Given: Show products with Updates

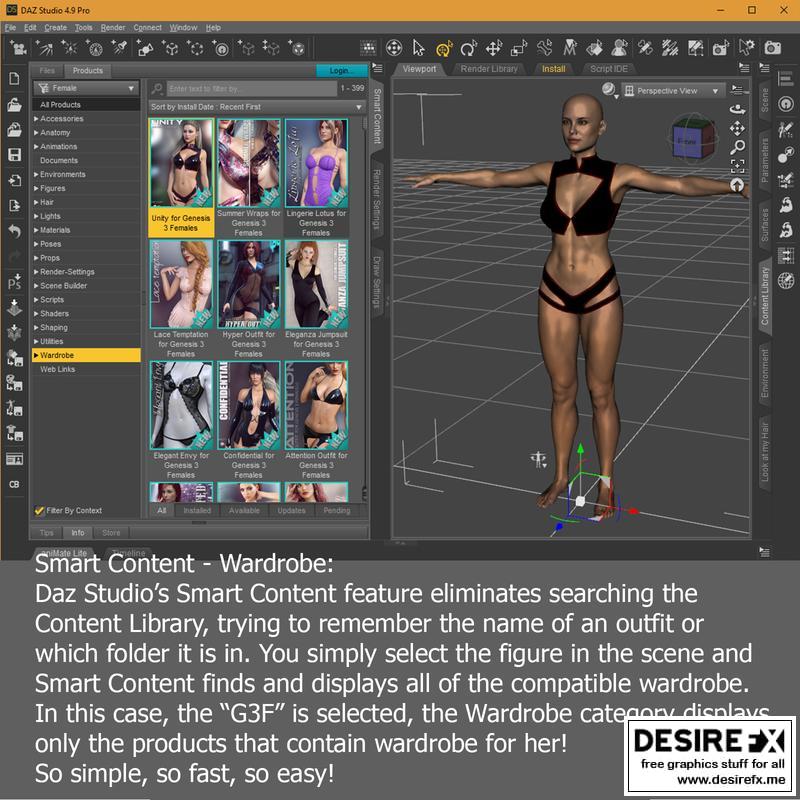Looking at the screenshot, I should pyautogui.click(x=291, y=510).
